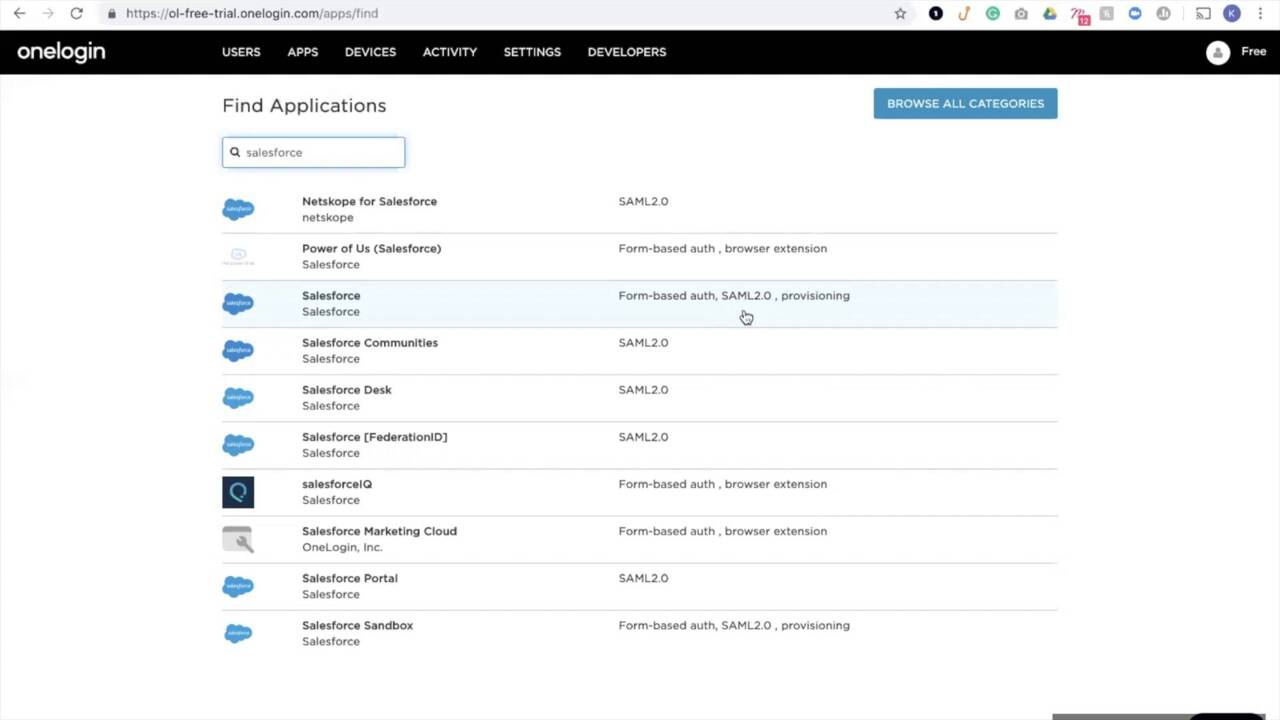
Task: Bookmark this page with the star icon
Action: (900, 14)
